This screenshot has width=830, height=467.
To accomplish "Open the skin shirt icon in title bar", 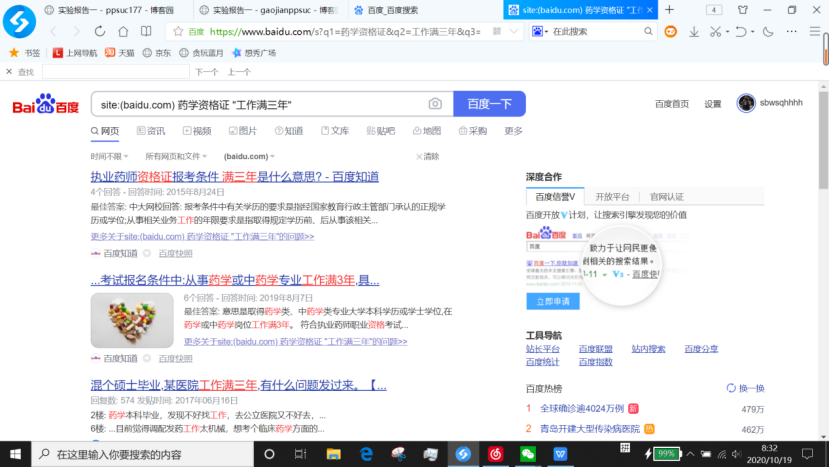I will point(743,10).
